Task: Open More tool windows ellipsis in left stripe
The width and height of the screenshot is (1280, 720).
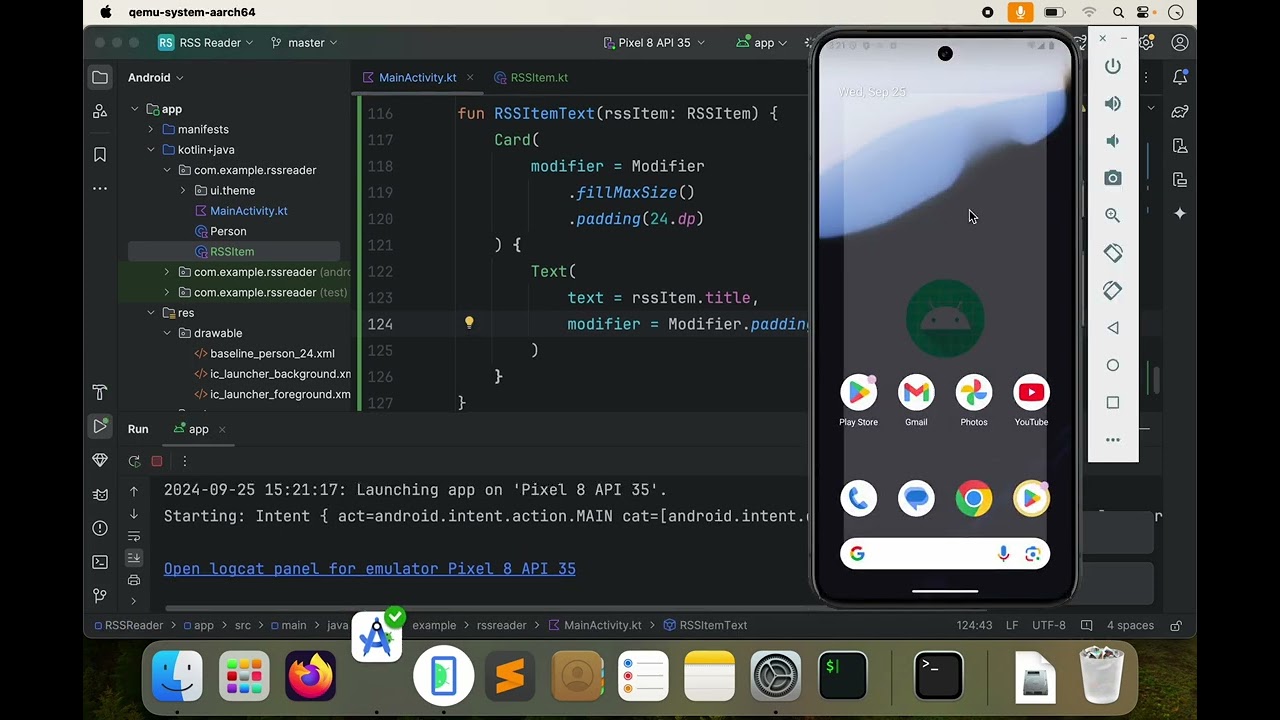Action: pos(100,188)
